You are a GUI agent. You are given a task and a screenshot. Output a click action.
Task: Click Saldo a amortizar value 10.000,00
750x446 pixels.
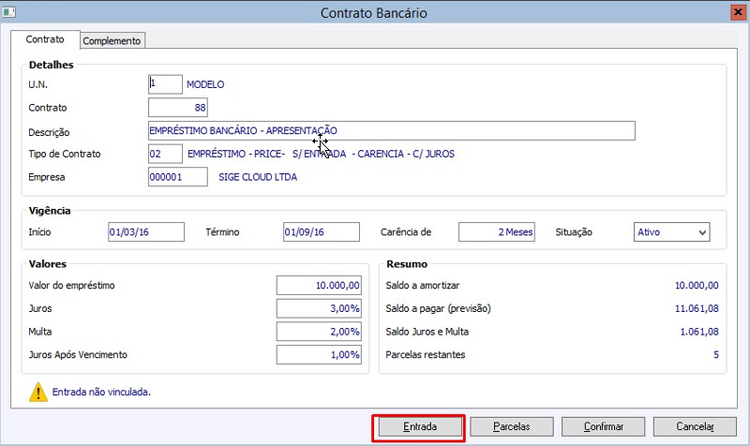696,286
